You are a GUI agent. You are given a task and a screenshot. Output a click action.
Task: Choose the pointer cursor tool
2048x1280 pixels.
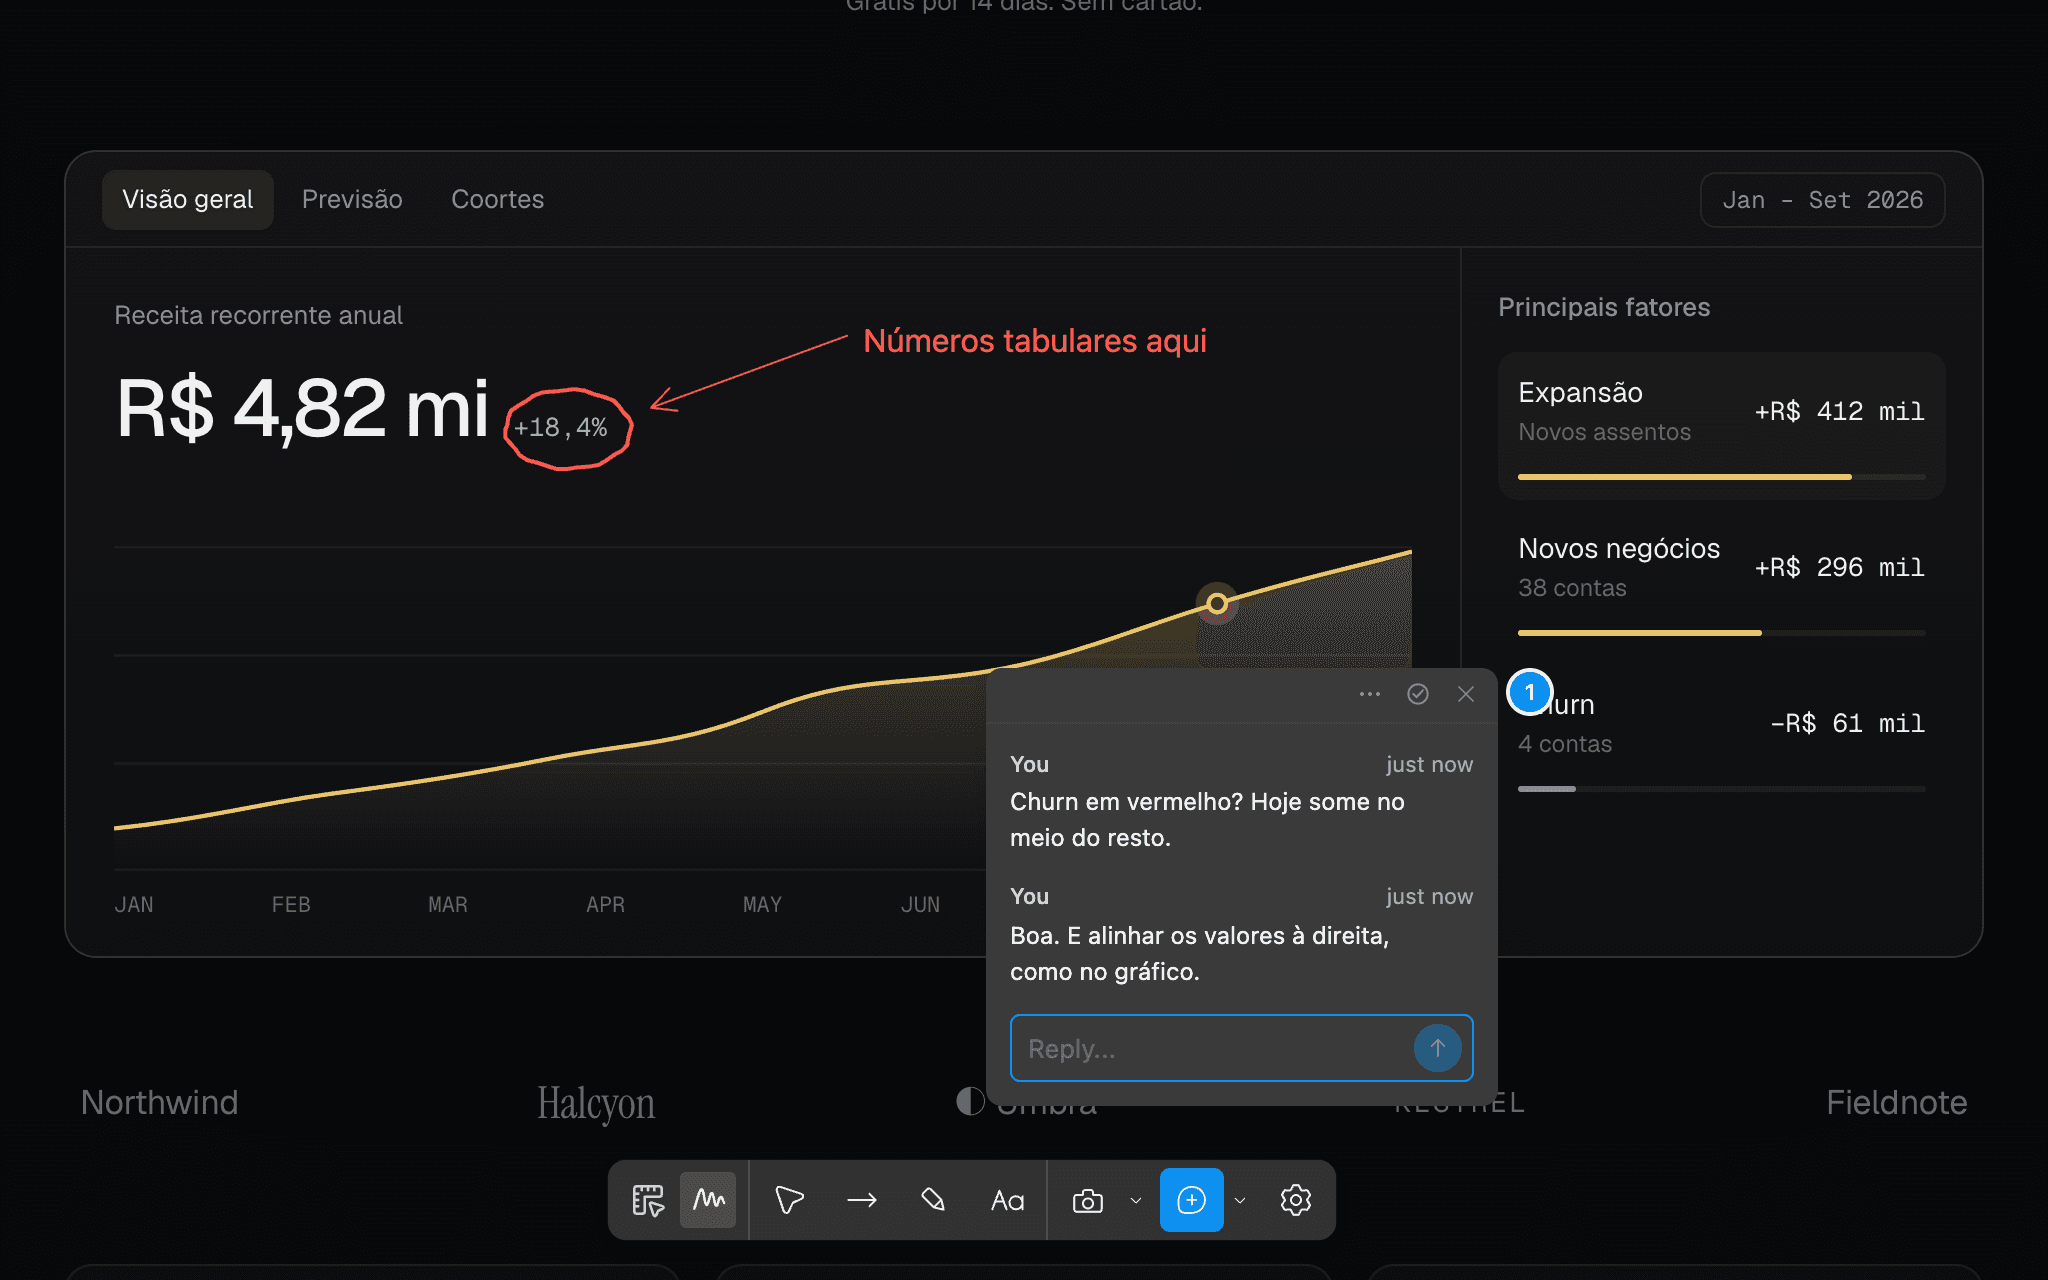(x=789, y=1200)
